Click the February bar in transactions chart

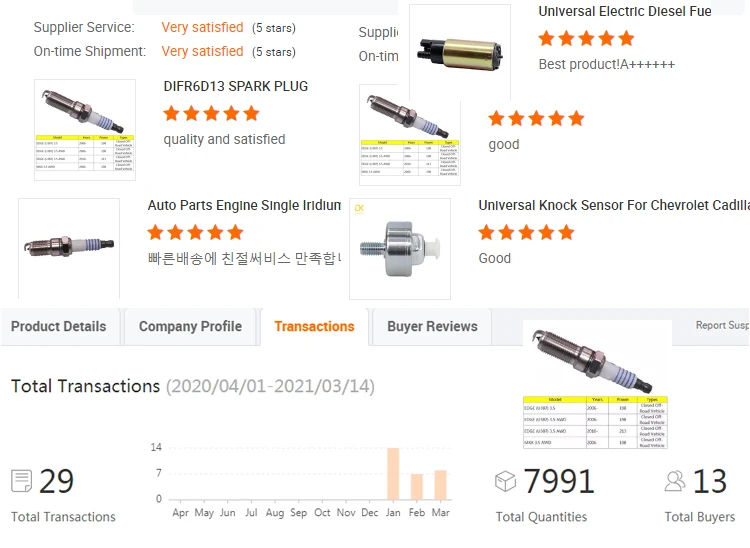pos(417,487)
